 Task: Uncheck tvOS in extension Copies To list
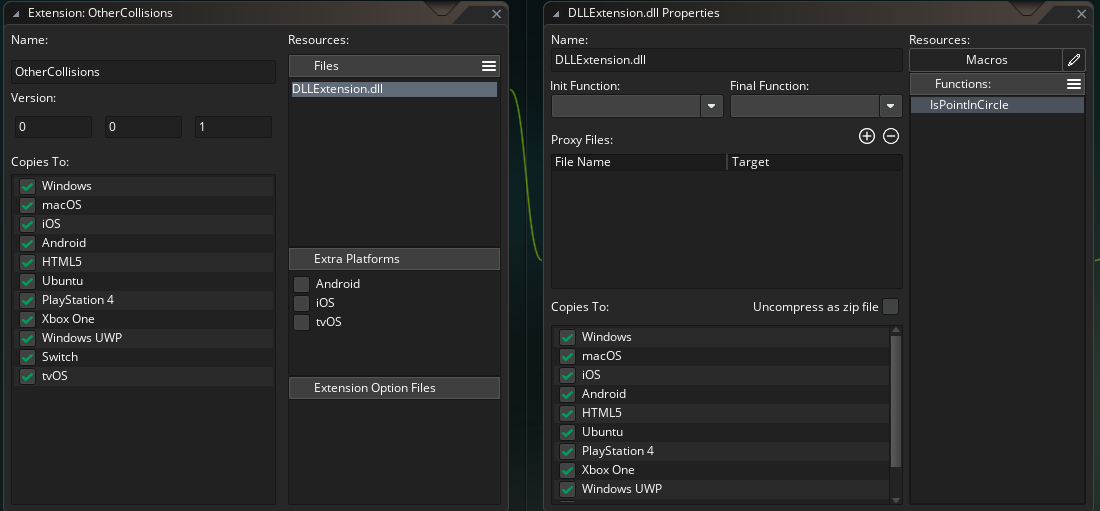pyautogui.click(x=27, y=376)
